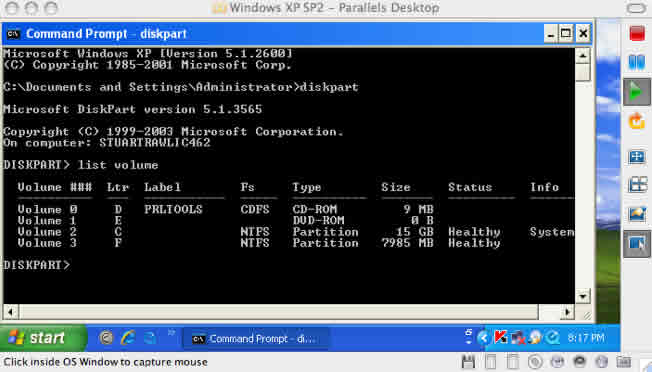
Task: Click the System info entry
Action: pyautogui.click(x=552, y=232)
